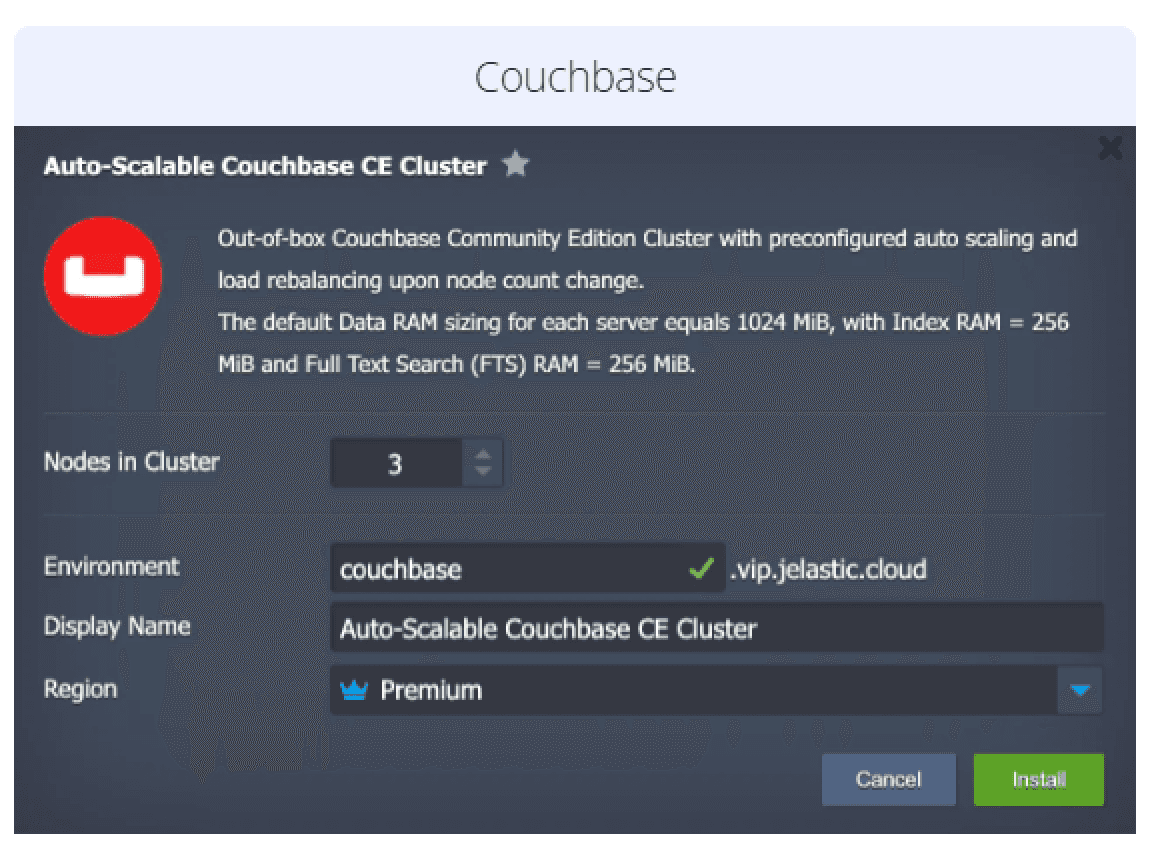Select the Premium region combo box
Viewport: 1150px width, 850px height.
tap(700, 690)
